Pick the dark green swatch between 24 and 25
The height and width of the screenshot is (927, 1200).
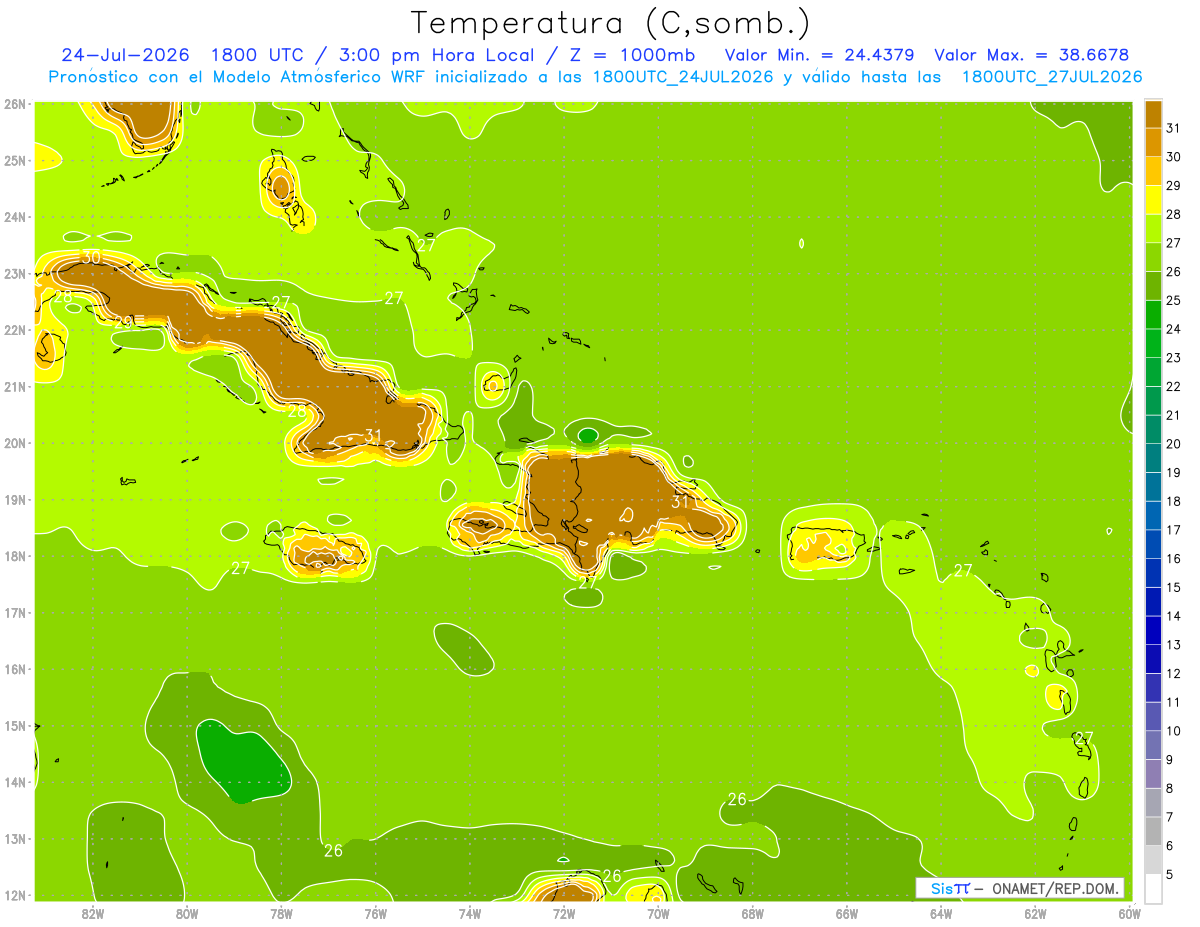pyautogui.click(x=1153, y=314)
